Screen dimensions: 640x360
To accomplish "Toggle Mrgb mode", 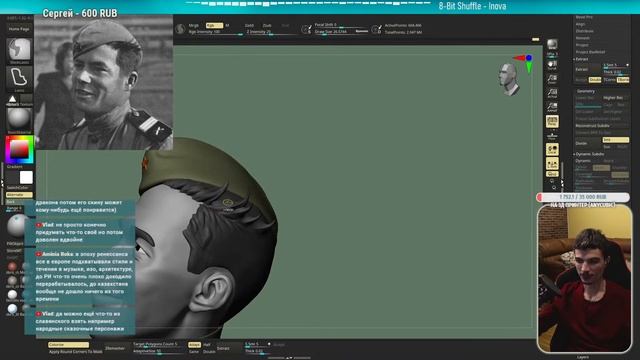I will pos(194,25).
